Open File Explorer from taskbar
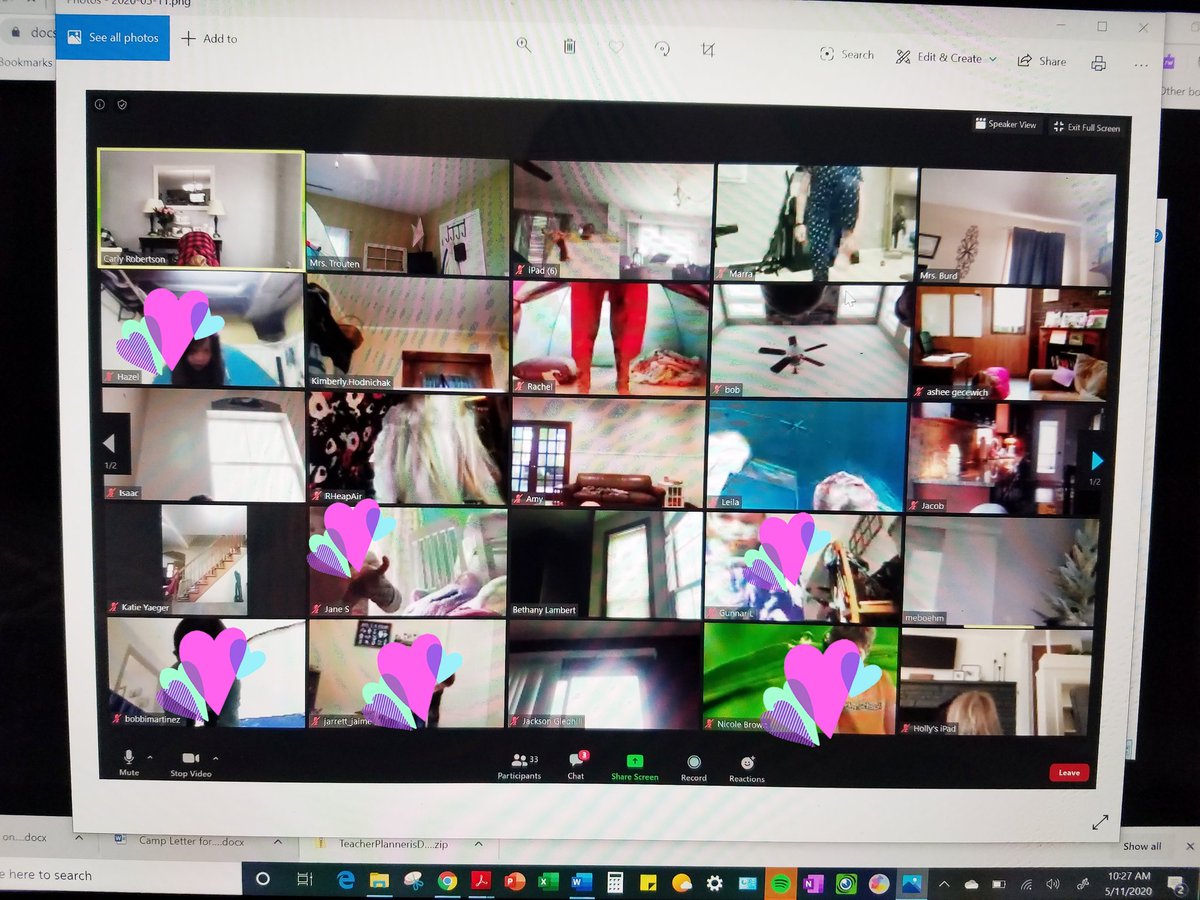 point(379,880)
